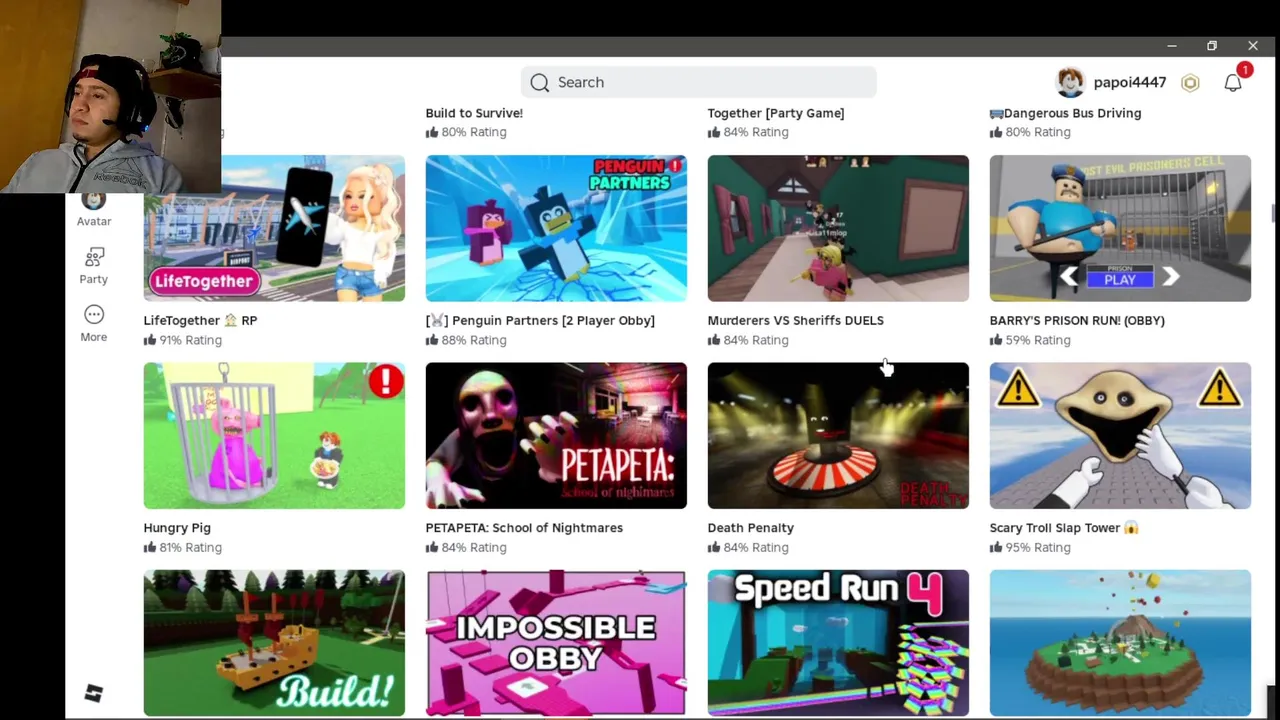Screen dimensions: 1280x720
Task: Click Murderers VS Sheriffs DUELS title
Action: click(x=796, y=320)
